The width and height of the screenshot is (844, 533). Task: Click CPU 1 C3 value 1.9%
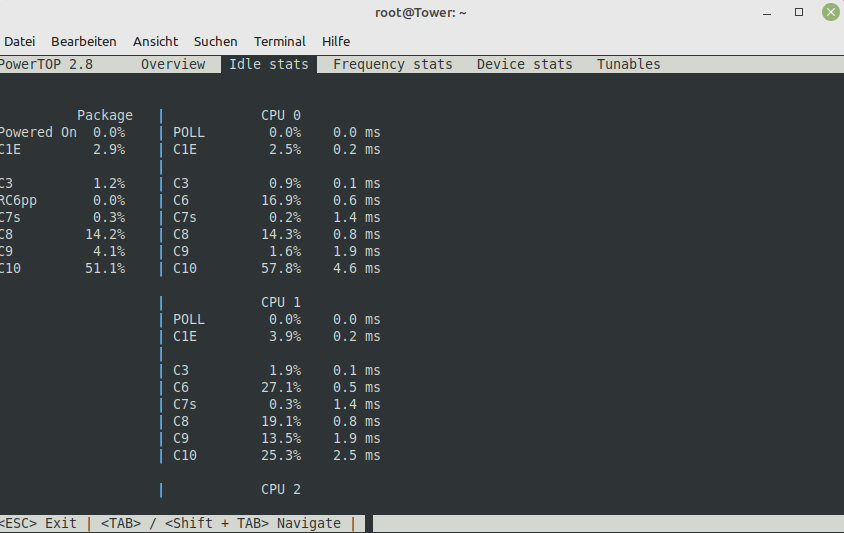click(285, 370)
